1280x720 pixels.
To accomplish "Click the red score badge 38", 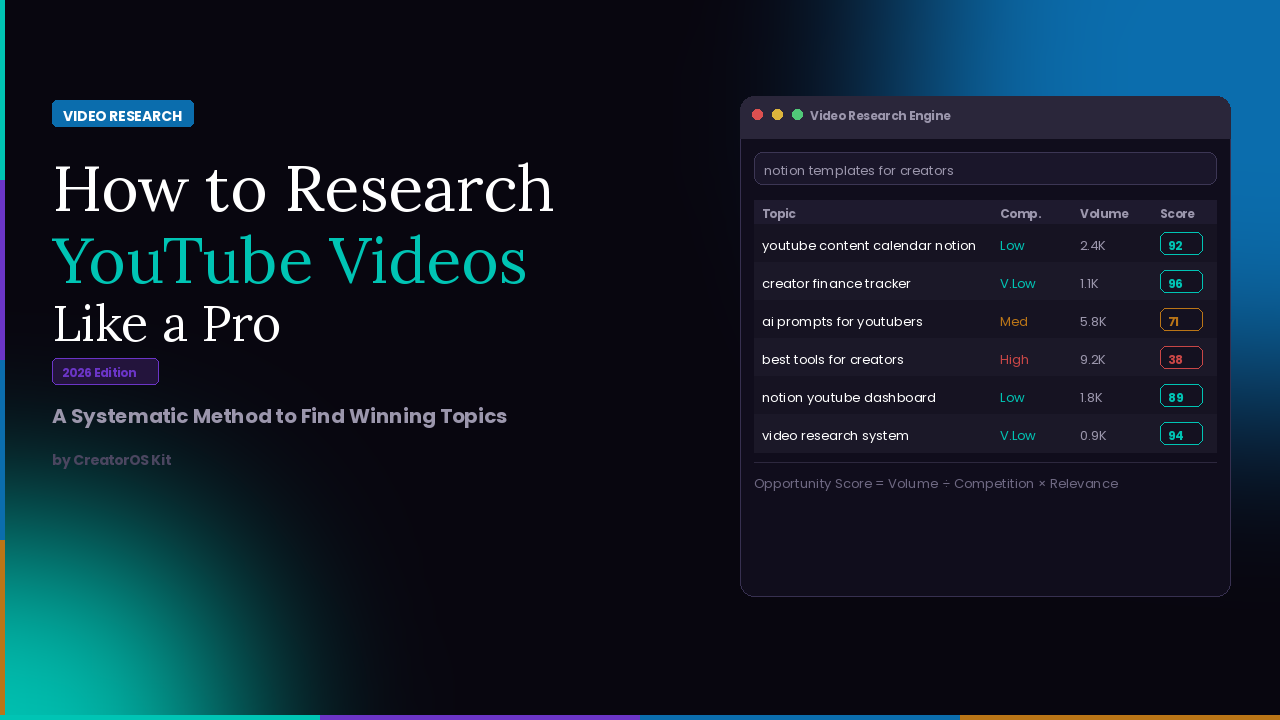I will pyautogui.click(x=1181, y=358).
